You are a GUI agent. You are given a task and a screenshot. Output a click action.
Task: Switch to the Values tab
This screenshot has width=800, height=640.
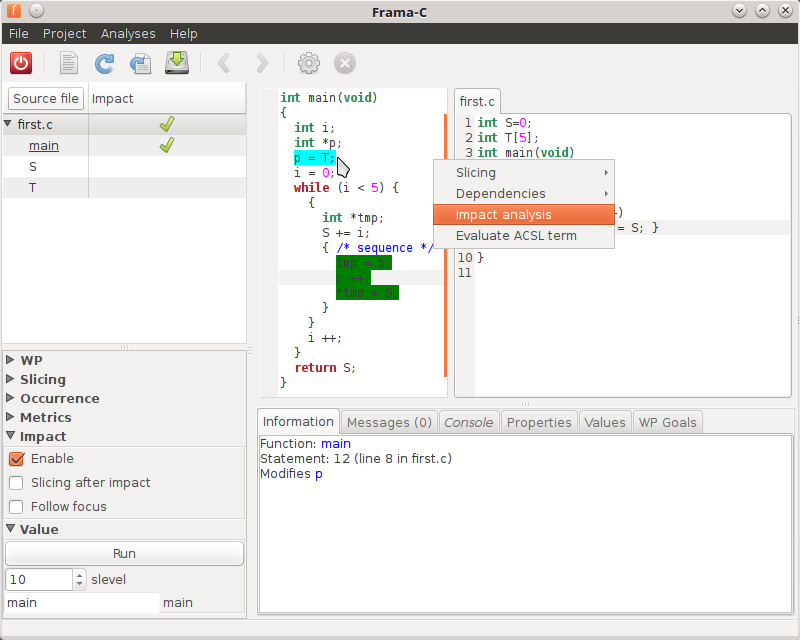pyautogui.click(x=605, y=423)
